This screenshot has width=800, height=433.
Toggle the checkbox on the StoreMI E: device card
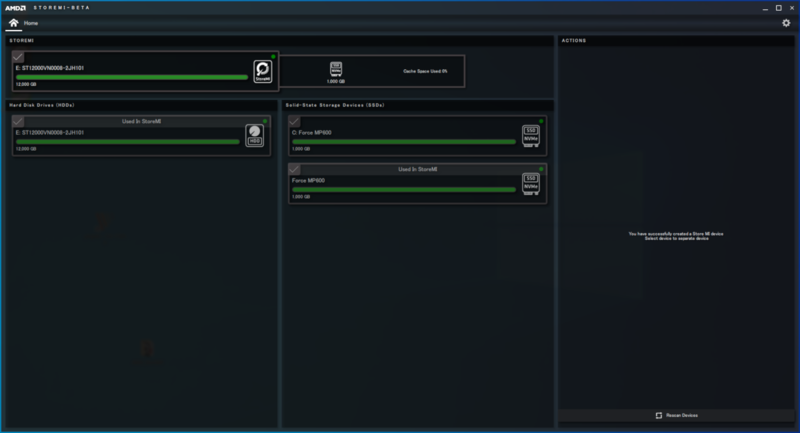[x=19, y=57]
